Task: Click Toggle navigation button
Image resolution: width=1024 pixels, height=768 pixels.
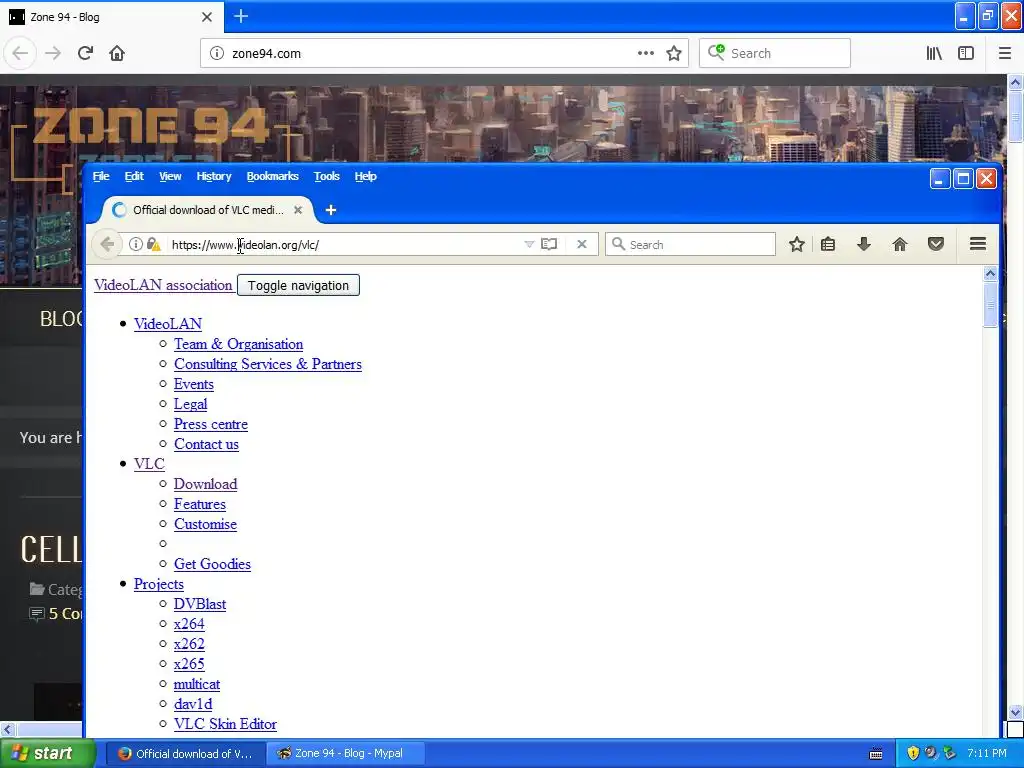Action: tap(298, 285)
